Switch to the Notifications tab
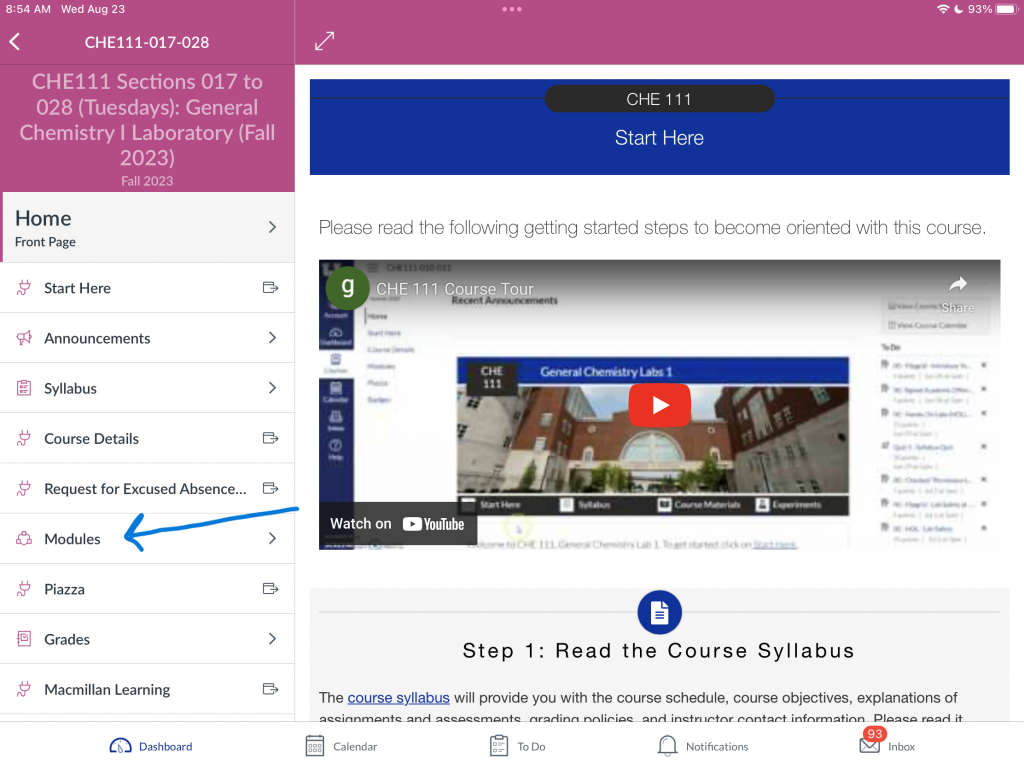 pyautogui.click(x=703, y=746)
